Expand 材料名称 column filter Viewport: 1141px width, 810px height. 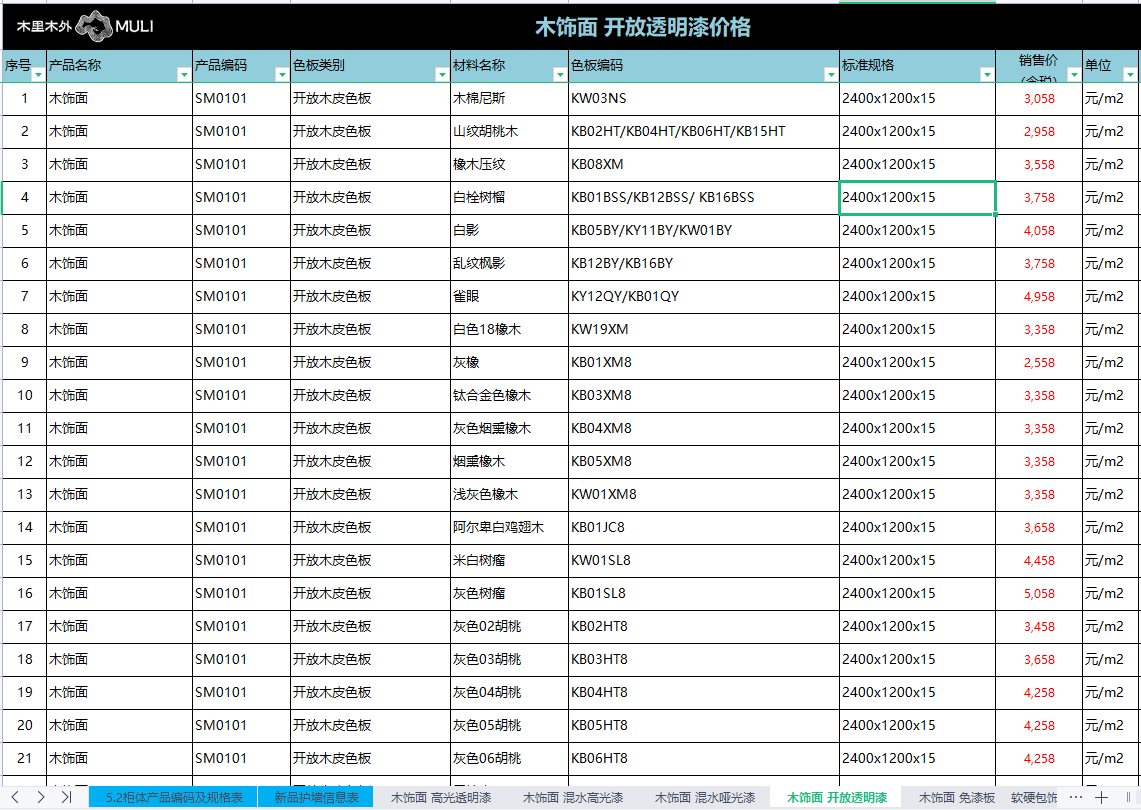point(559,75)
